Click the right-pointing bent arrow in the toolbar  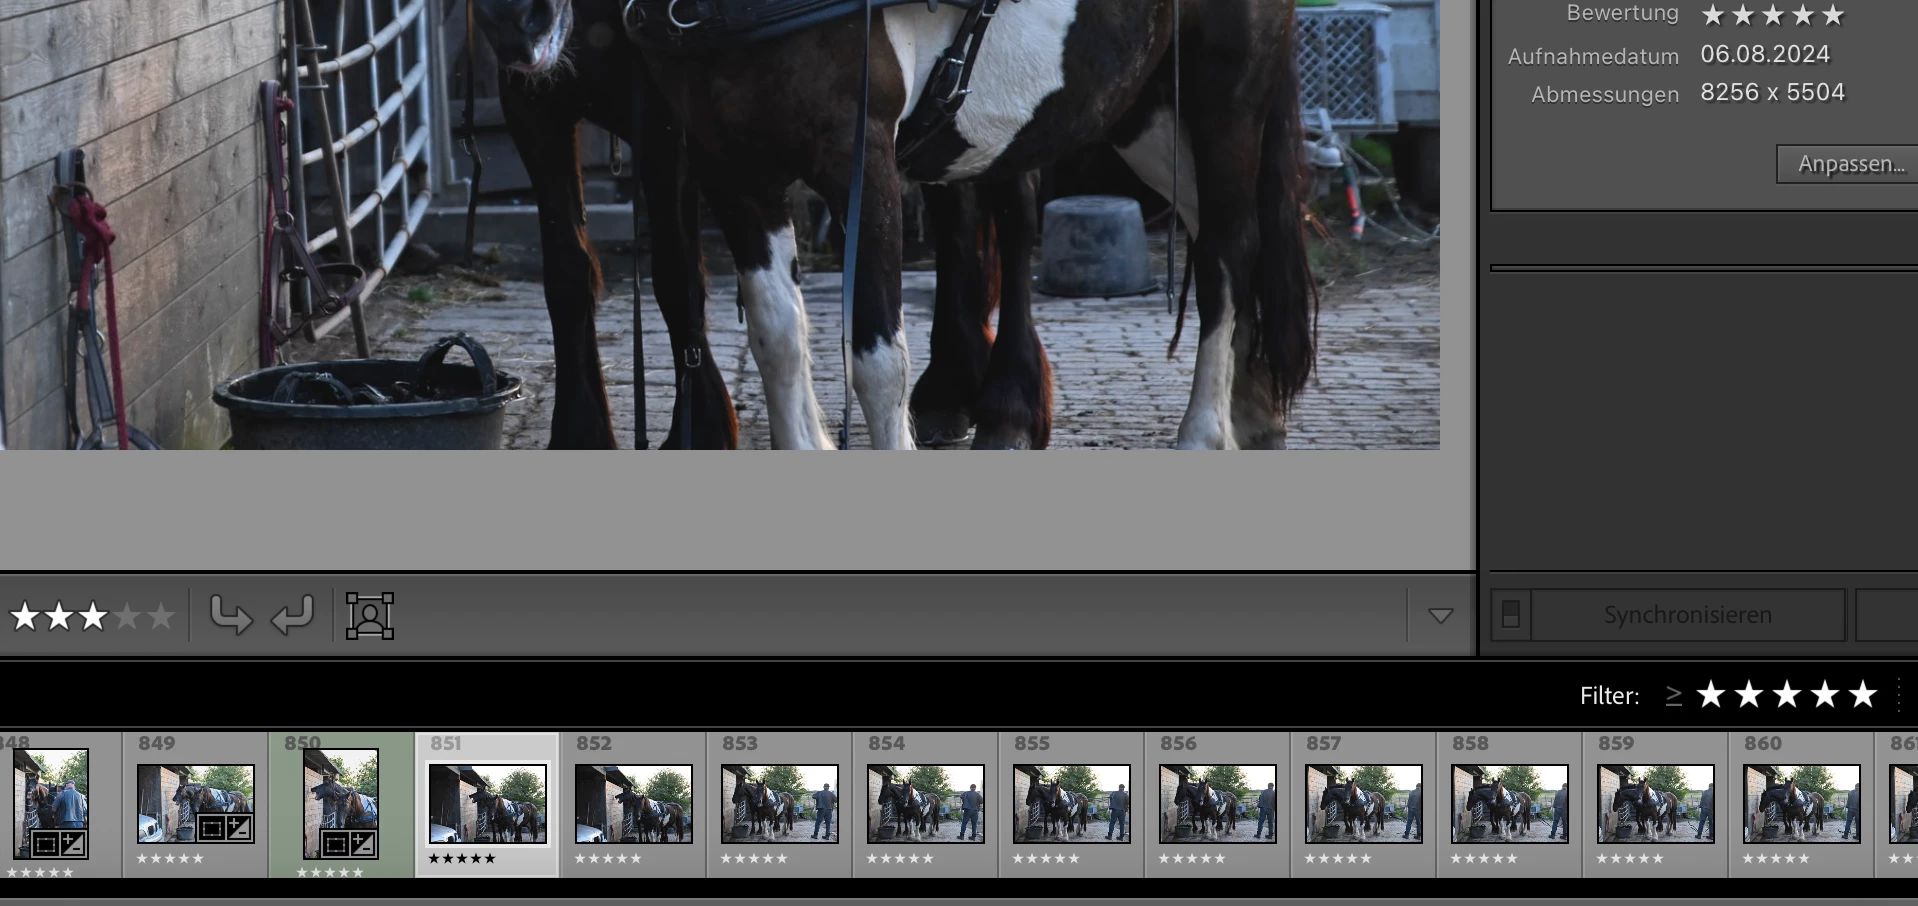click(x=230, y=615)
